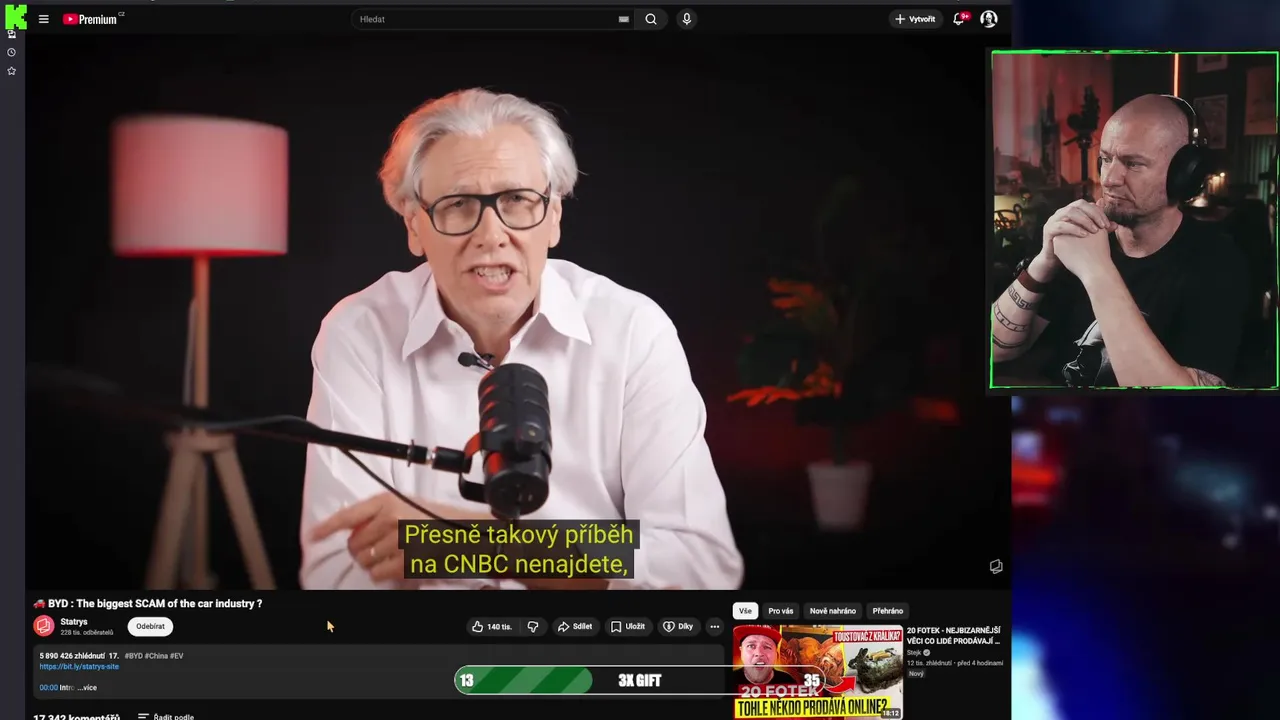This screenshot has height=720, width=1280.
Task: Open the notifications bell
Action: (960, 19)
